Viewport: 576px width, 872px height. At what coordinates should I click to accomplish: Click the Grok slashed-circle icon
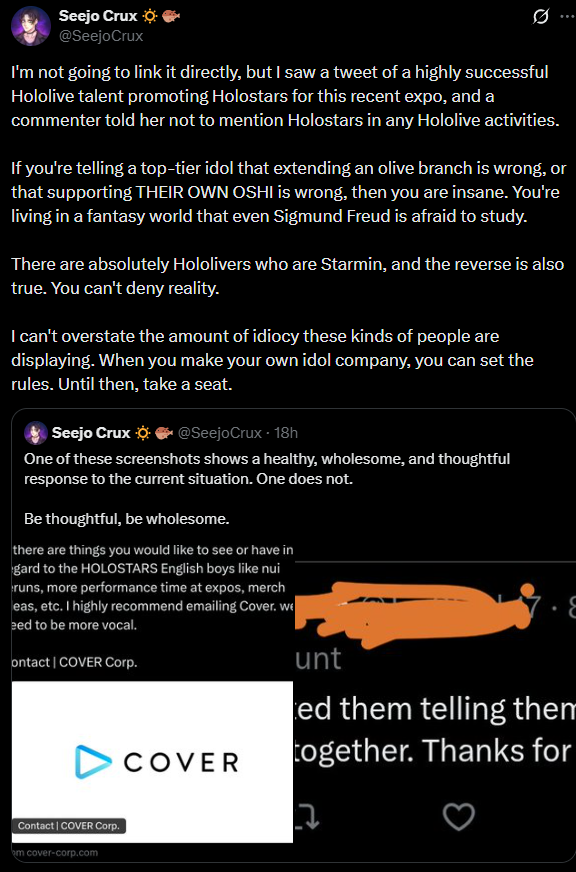click(539, 18)
